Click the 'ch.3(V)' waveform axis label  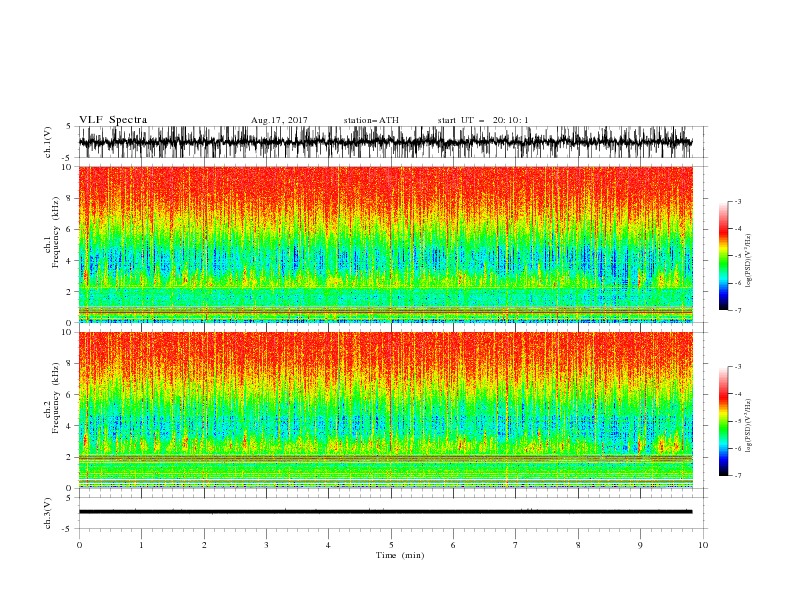tap(48, 513)
